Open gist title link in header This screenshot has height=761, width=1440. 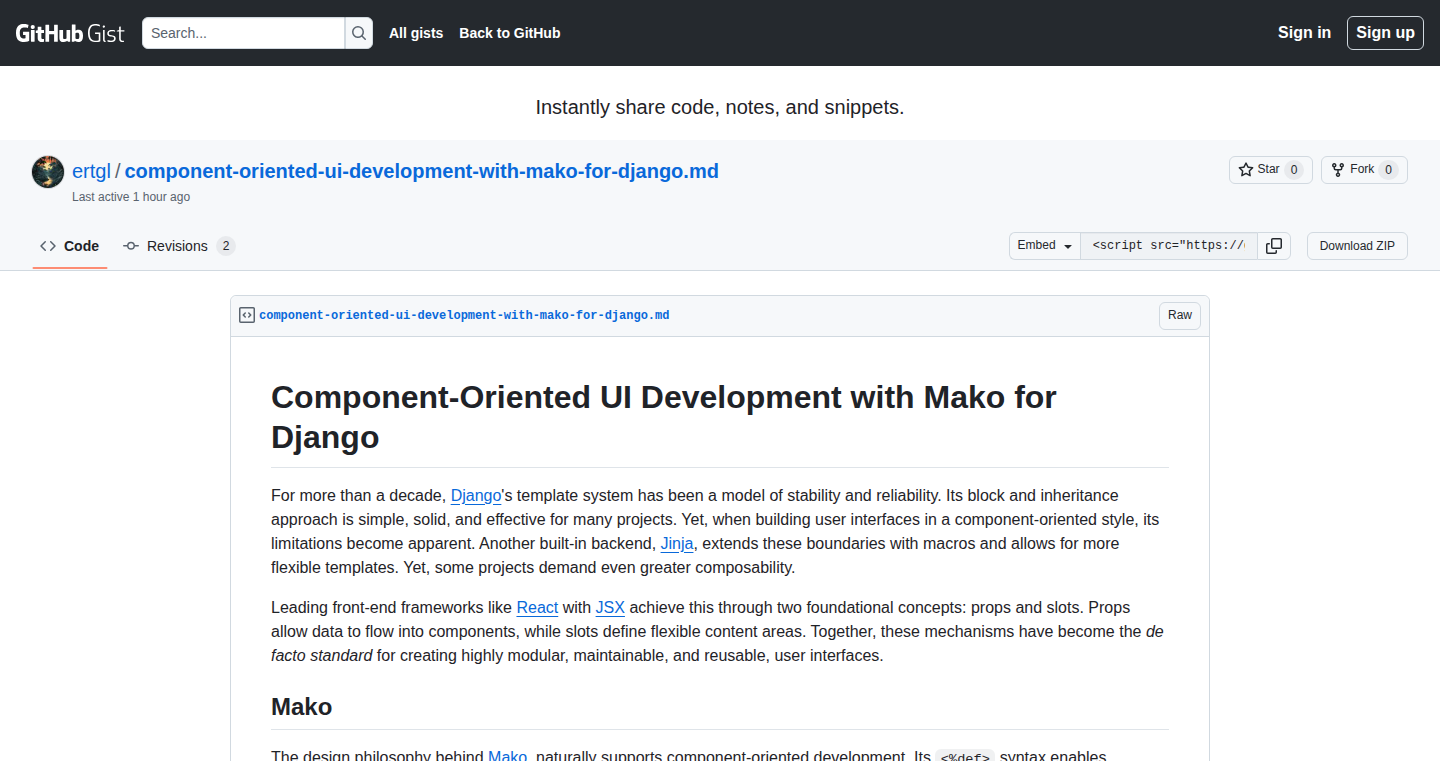422,171
